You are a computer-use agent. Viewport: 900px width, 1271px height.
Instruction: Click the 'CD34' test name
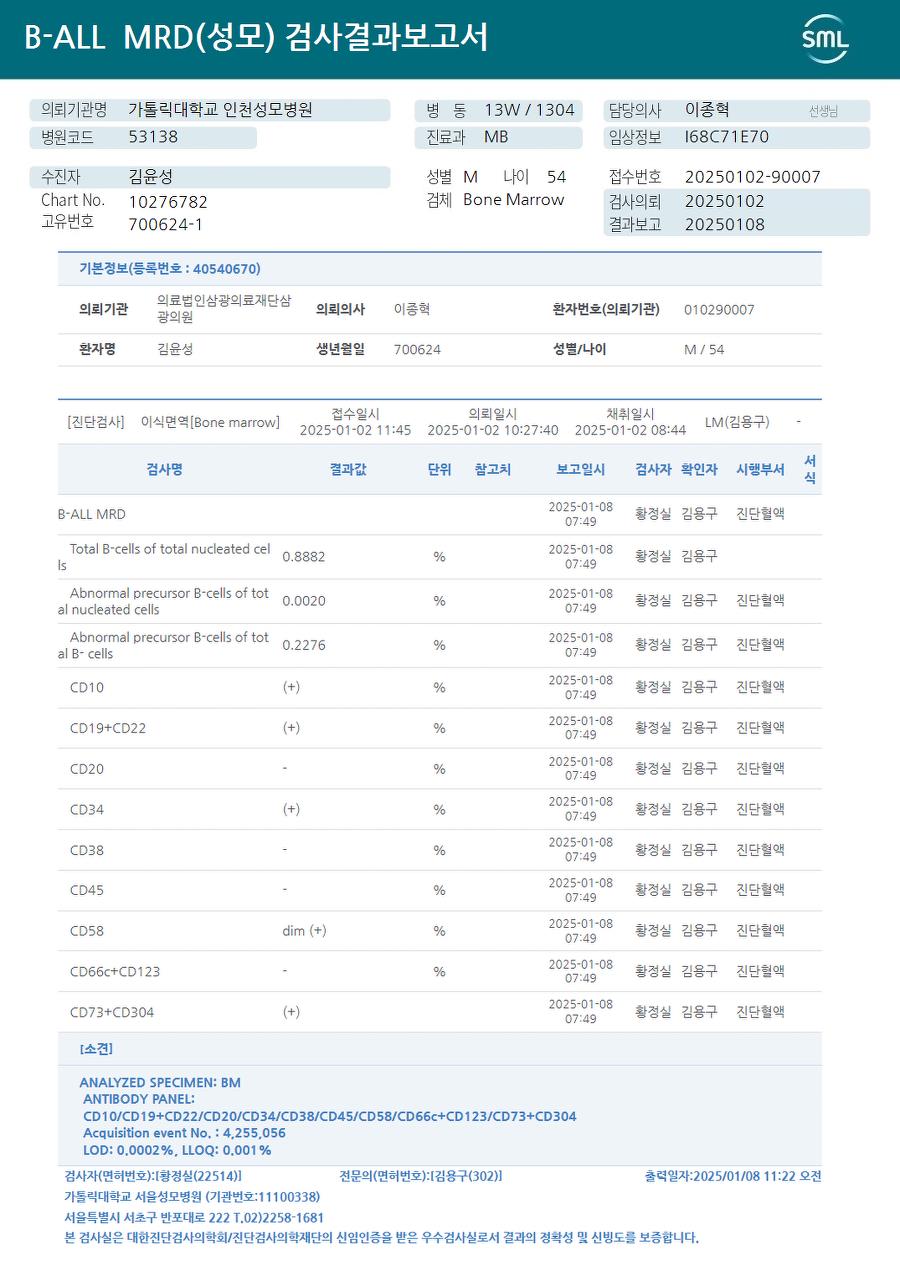pos(87,810)
